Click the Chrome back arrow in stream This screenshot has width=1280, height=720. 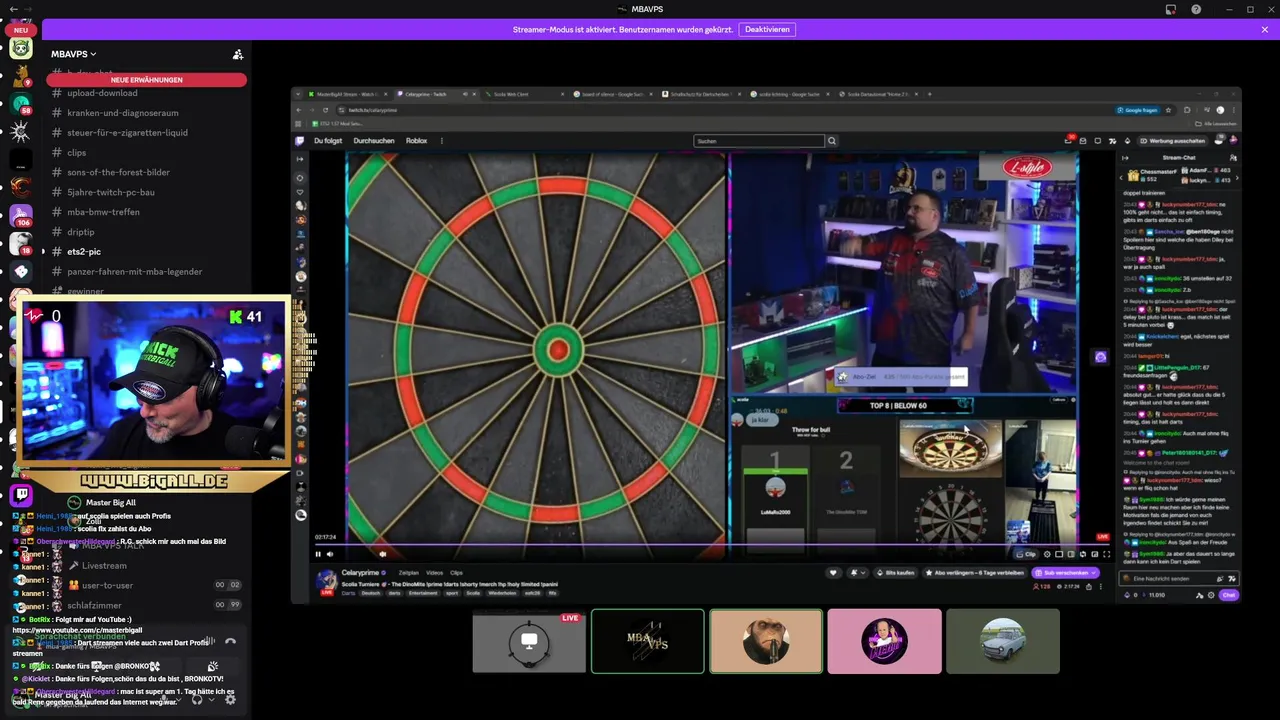click(x=299, y=110)
